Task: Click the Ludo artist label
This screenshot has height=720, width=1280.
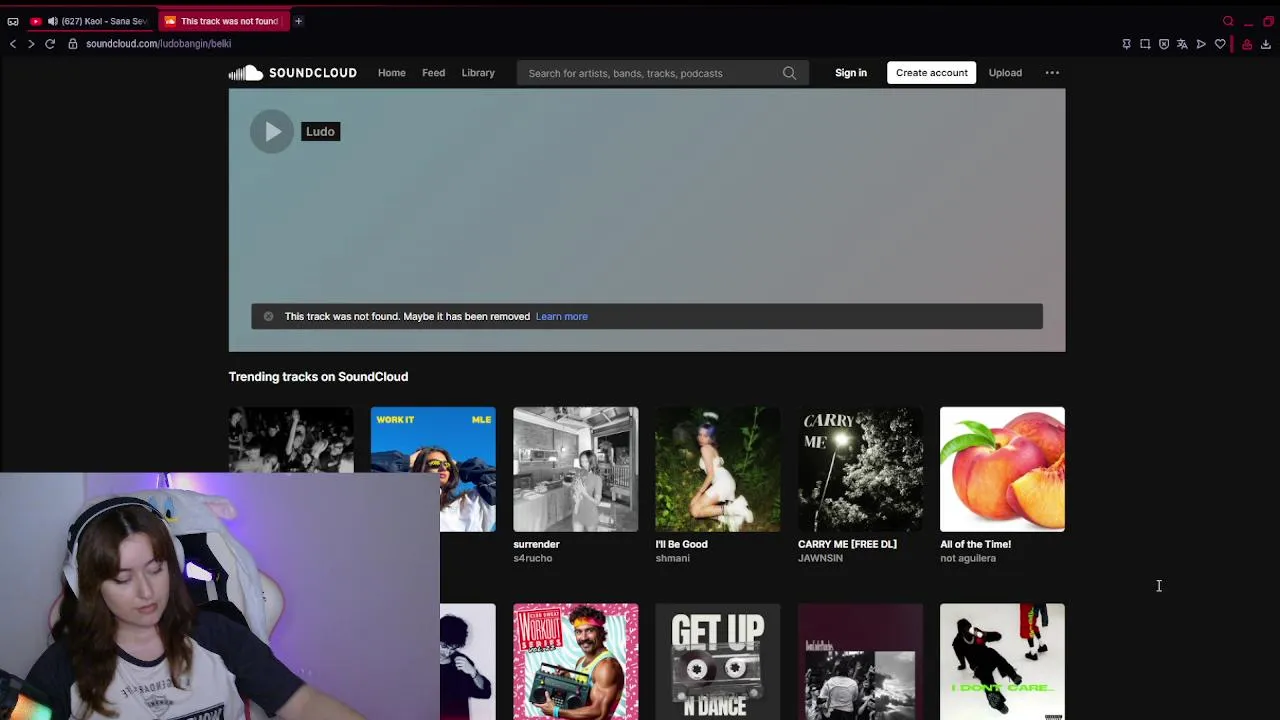Action: pos(320,132)
